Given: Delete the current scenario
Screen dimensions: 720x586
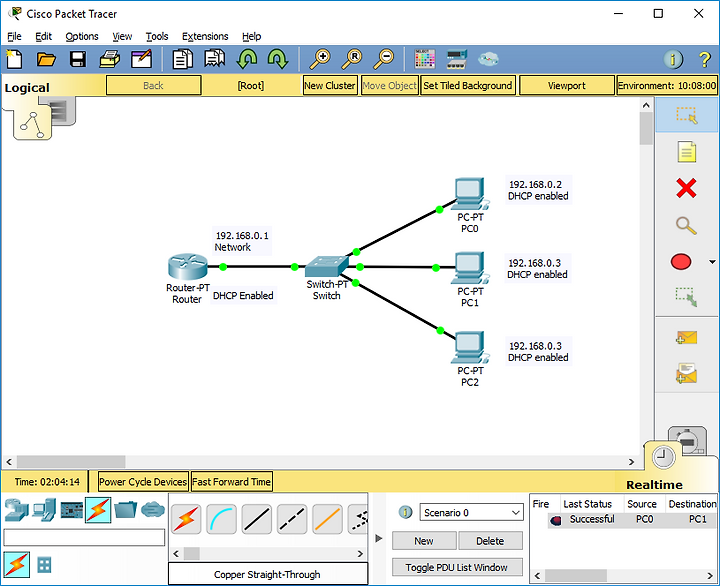Looking at the screenshot, I should (490, 541).
